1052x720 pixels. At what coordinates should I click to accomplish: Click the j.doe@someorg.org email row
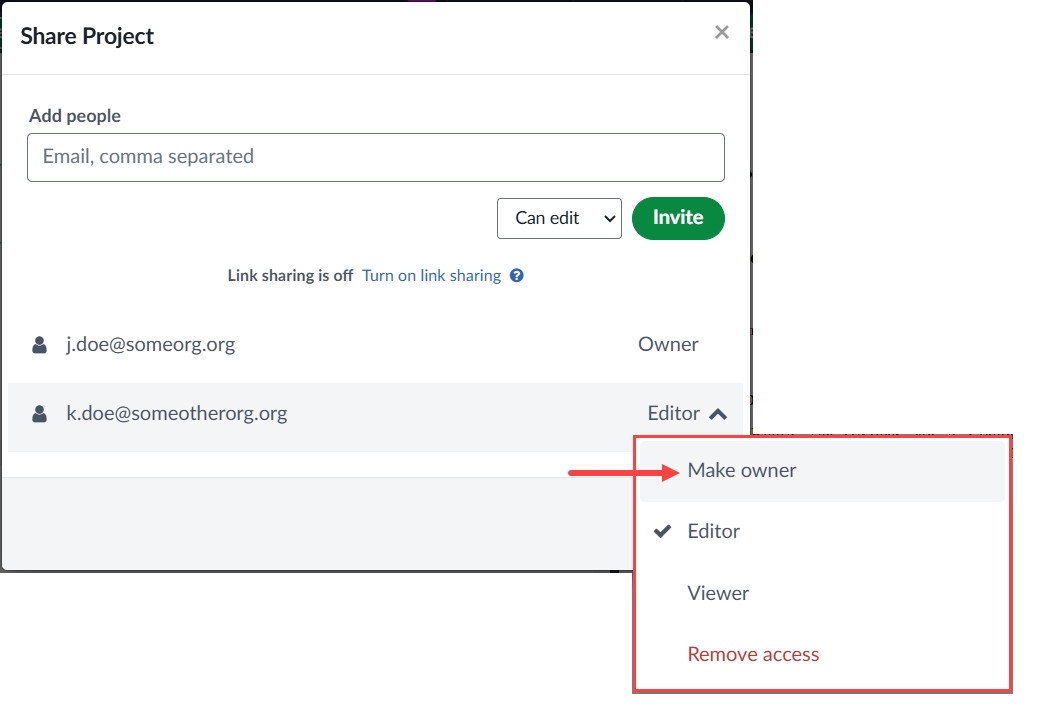(150, 345)
